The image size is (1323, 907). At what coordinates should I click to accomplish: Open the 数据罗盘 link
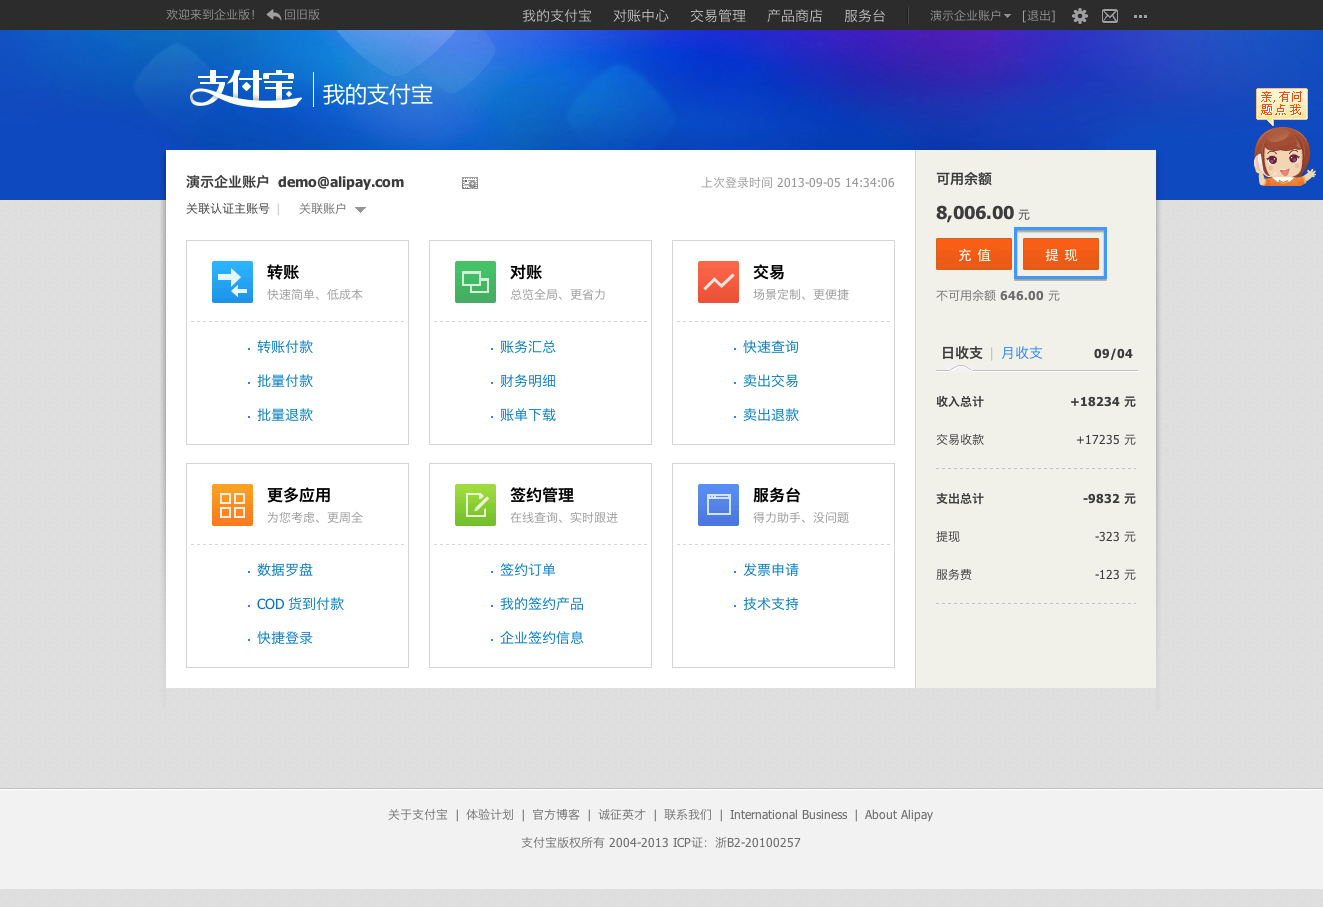[285, 570]
